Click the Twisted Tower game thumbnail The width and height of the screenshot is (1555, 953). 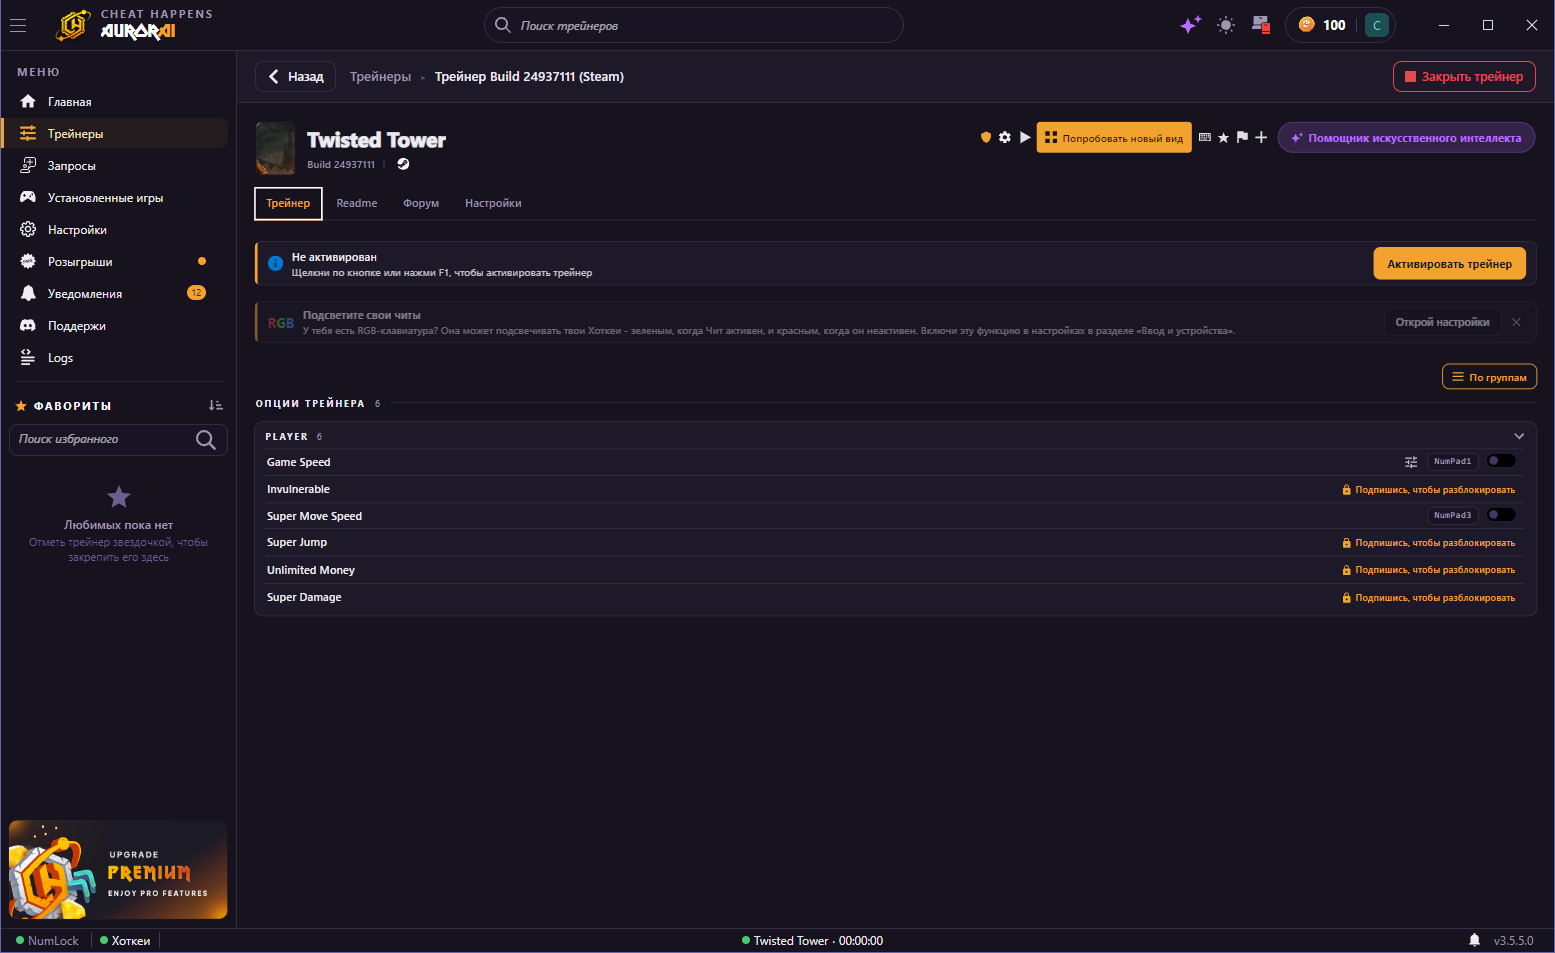pyautogui.click(x=276, y=148)
